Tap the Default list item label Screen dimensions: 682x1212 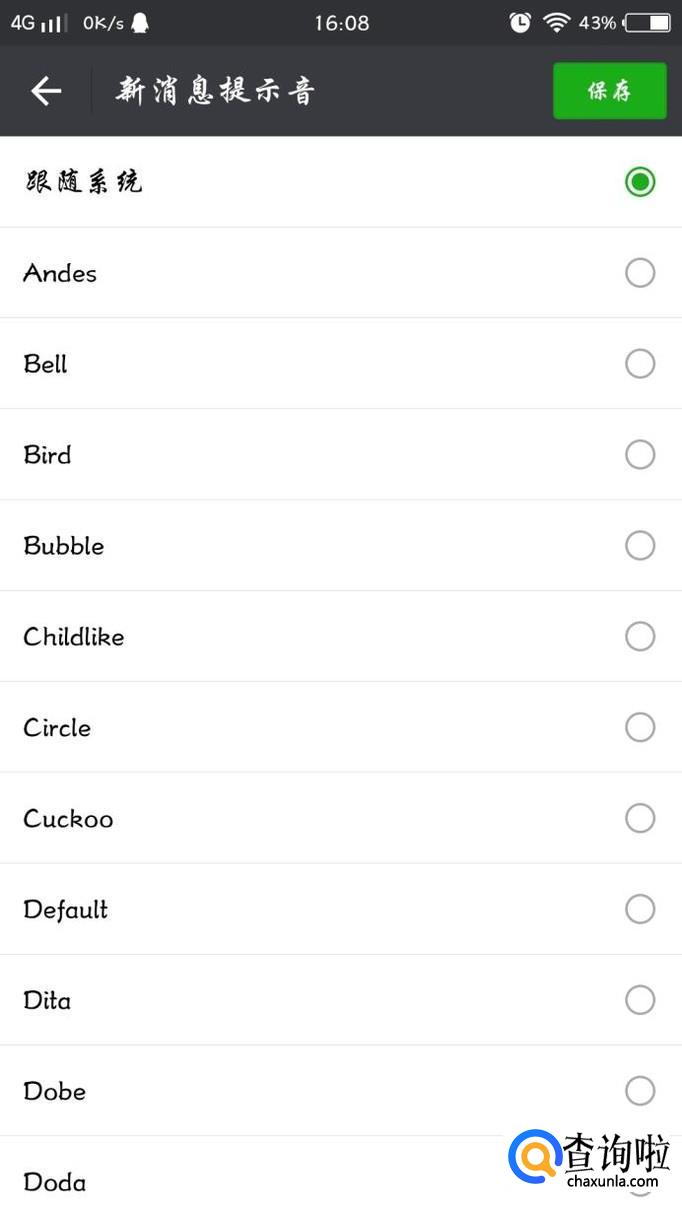tap(66, 910)
